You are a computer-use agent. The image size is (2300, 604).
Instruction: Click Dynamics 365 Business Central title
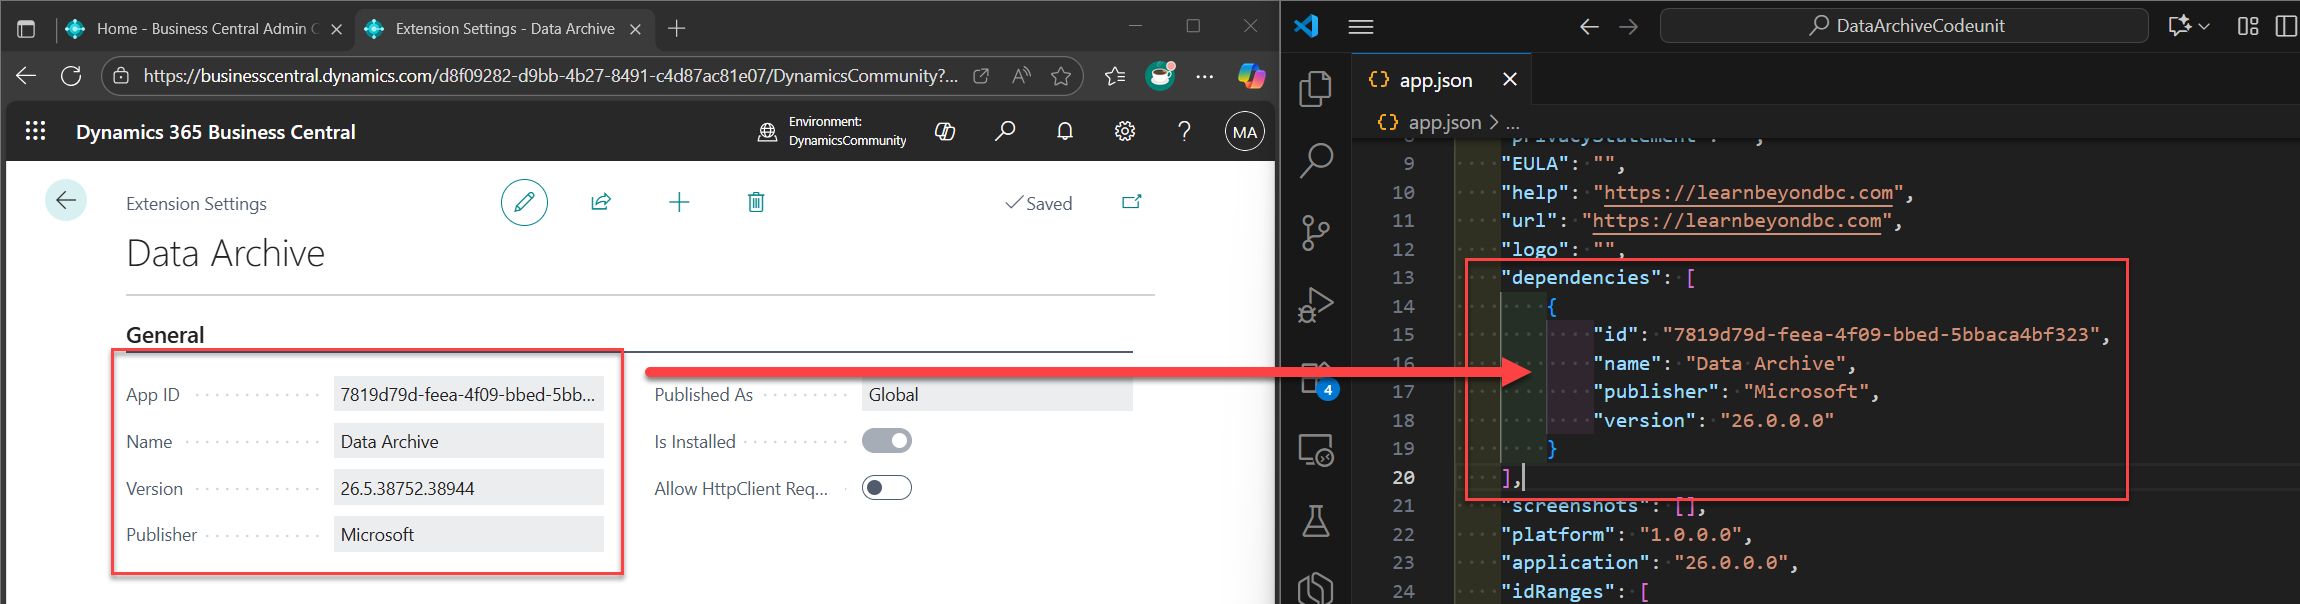point(216,132)
